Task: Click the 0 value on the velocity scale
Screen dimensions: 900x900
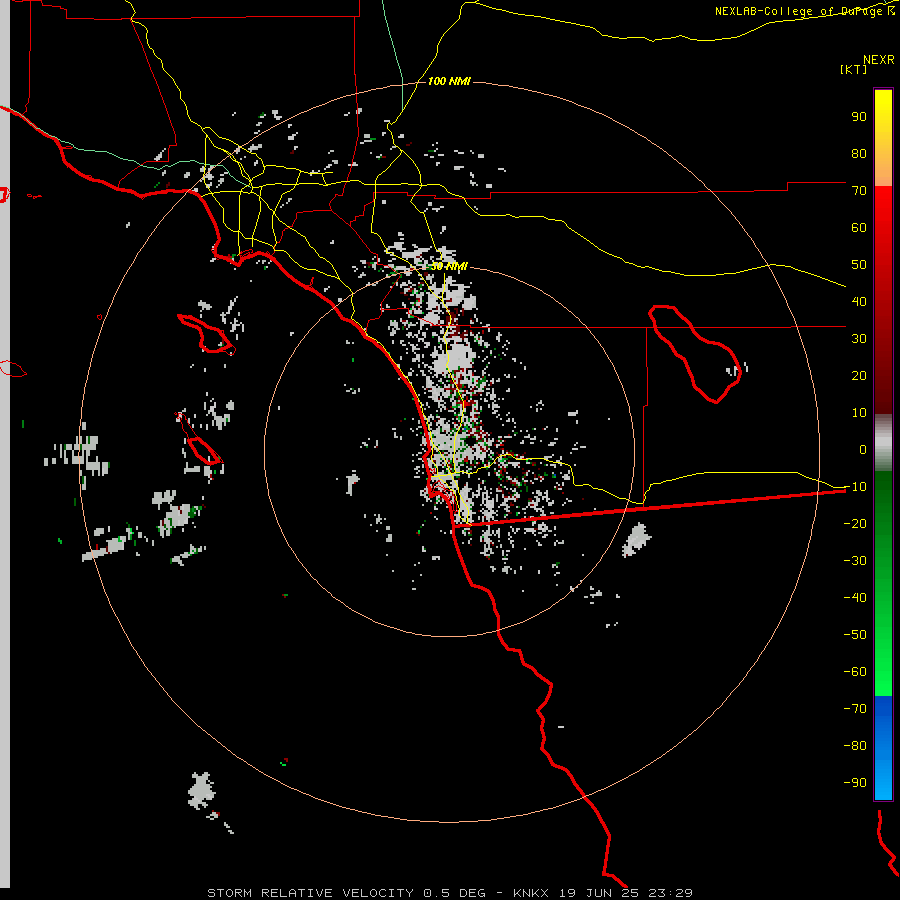Action: point(863,449)
